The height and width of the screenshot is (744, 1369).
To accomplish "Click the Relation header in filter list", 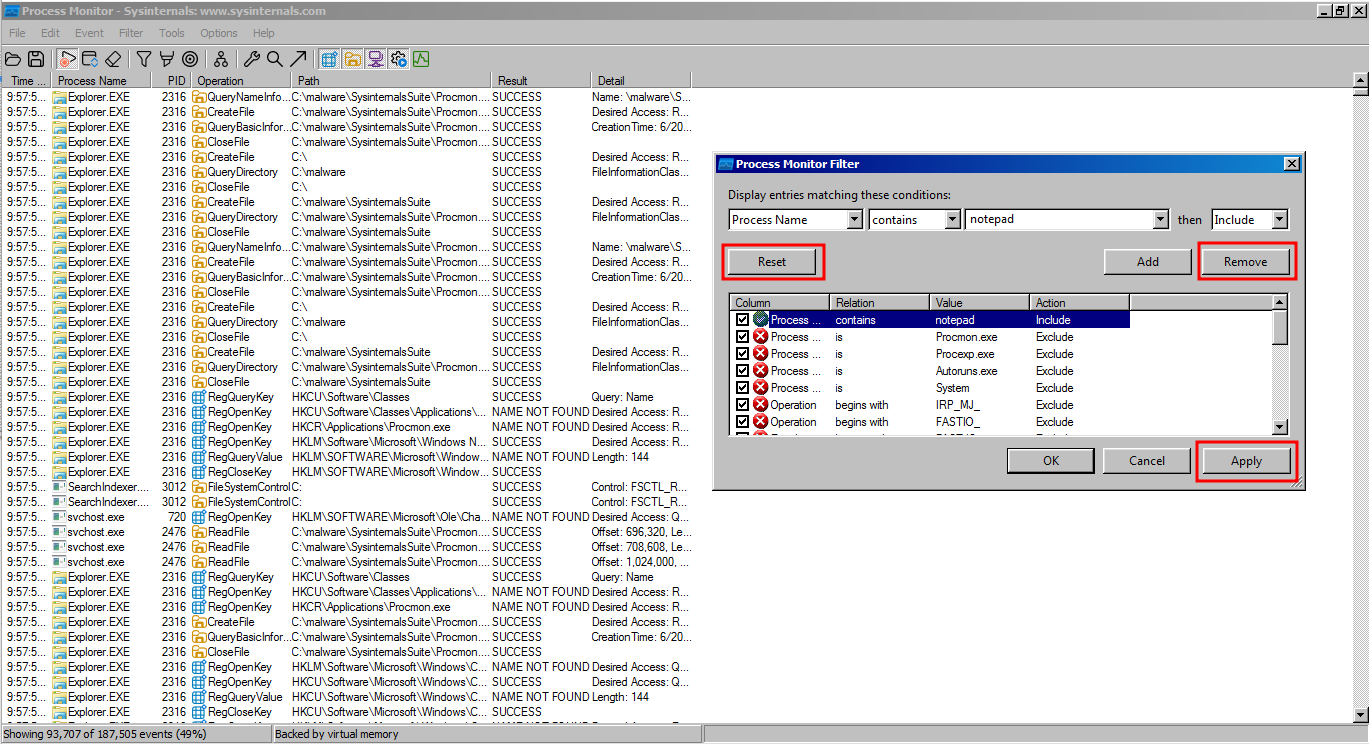I will (x=880, y=302).
